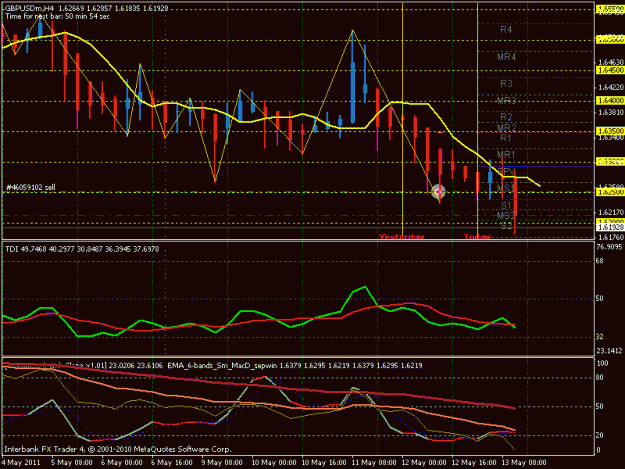Click the lower indicator scale value 100
Image resolution: width=625 pixels, height=469 pixels.
602,363
